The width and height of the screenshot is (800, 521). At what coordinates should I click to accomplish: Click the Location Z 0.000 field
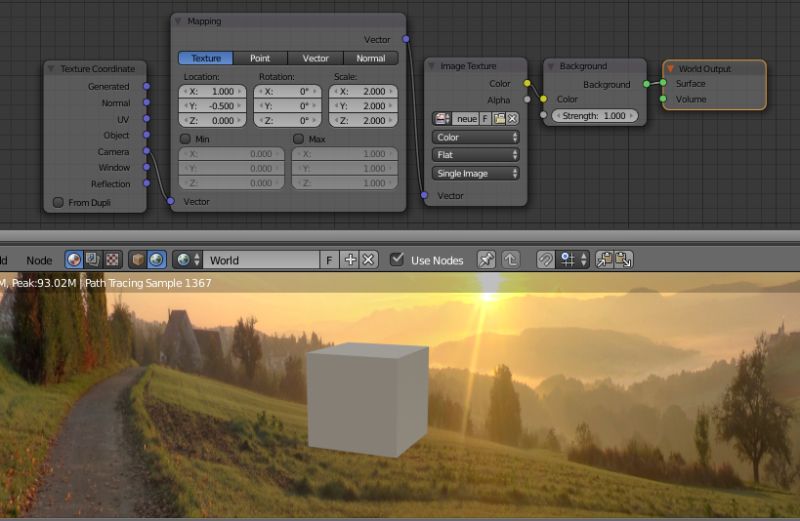(212, 121)
